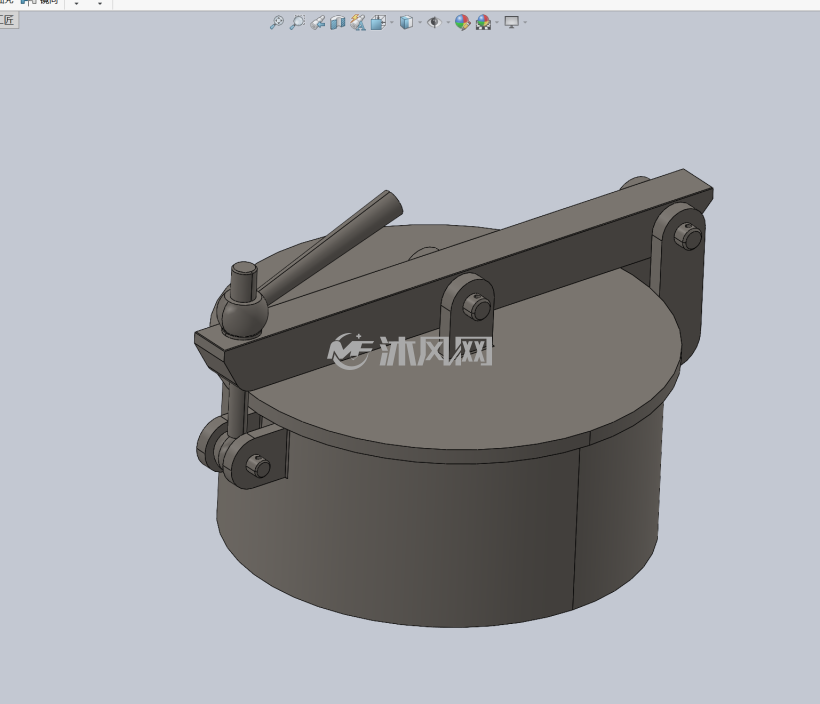This screenshot has height=704, width=820.
Task: Expand the Hide/Show Items dropdown arrow
Action: [448, 22]
